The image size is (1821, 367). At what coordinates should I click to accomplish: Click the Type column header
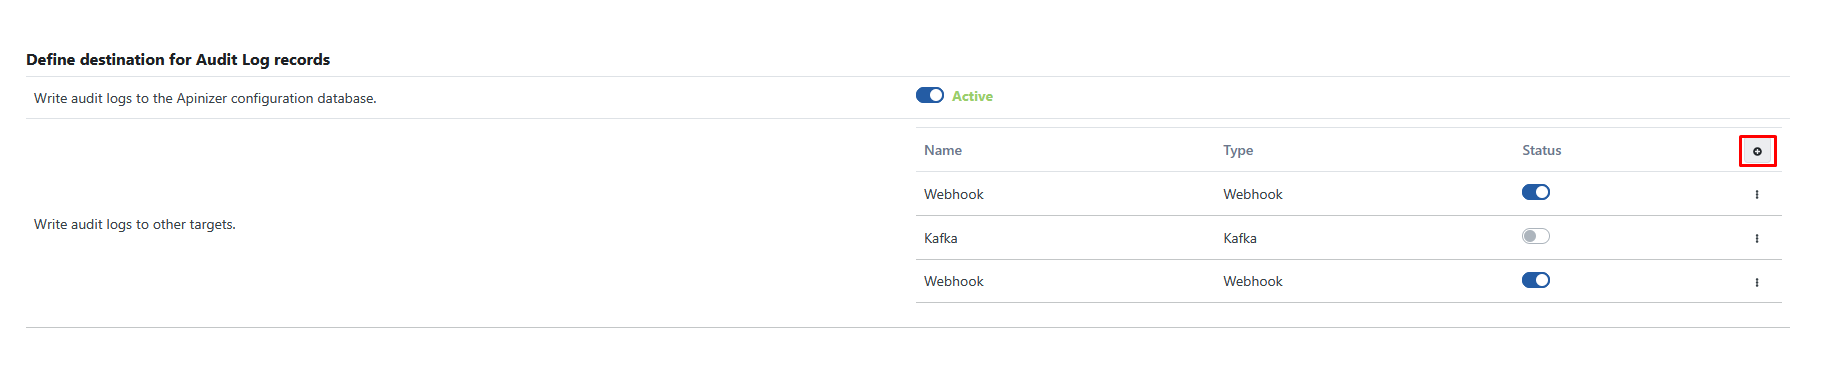[x=1238, y=150]
